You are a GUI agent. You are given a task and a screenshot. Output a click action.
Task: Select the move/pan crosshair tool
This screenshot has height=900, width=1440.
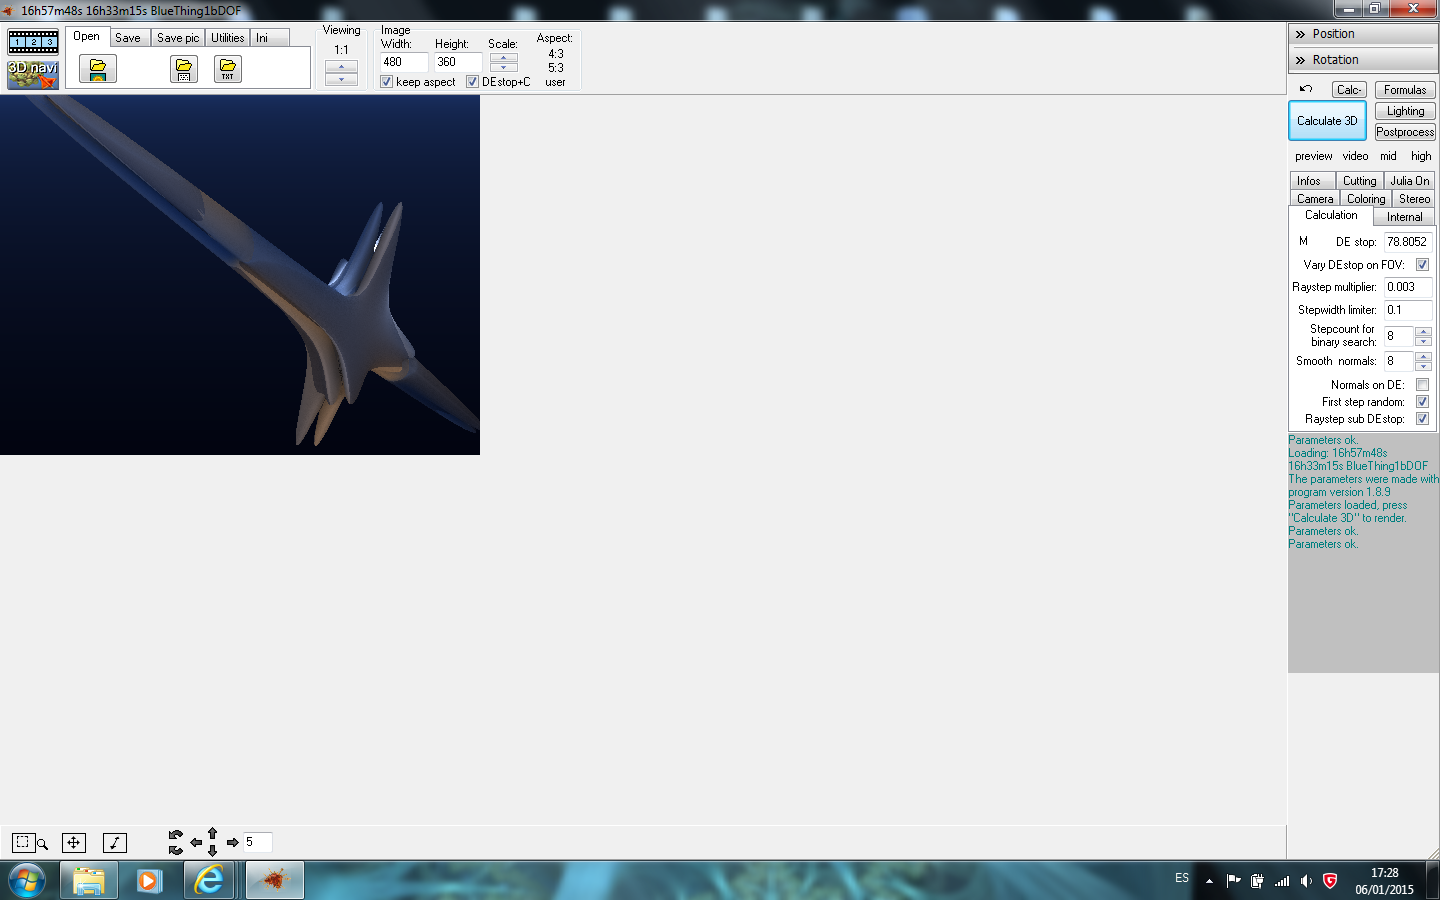pyautogui.click(x=74, y=843)
